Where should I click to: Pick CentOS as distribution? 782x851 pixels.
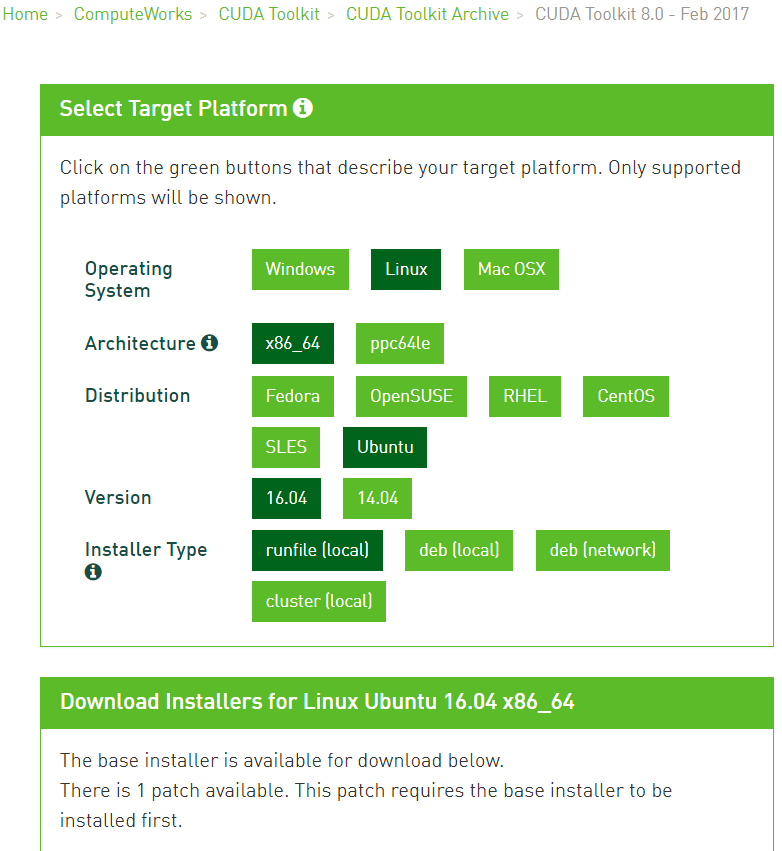coord(626,396)
